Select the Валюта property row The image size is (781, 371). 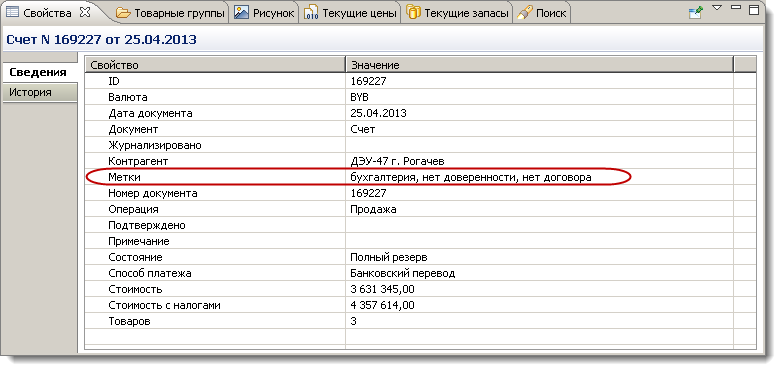(x=420, y=97)
